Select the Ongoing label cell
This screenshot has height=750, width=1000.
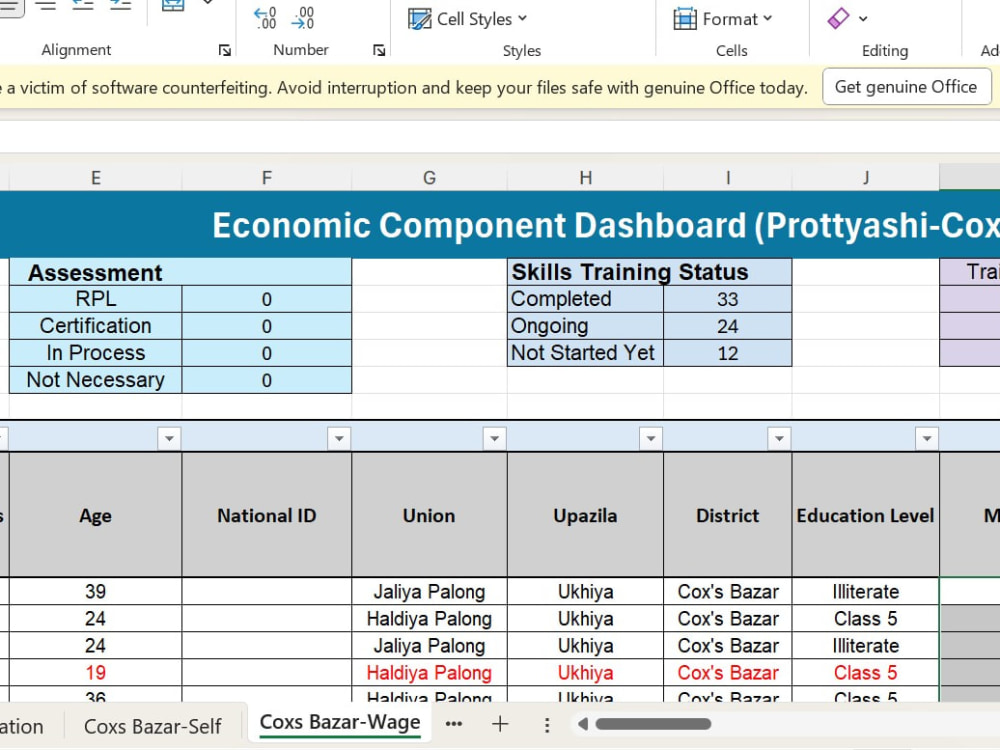pos(585,326)
